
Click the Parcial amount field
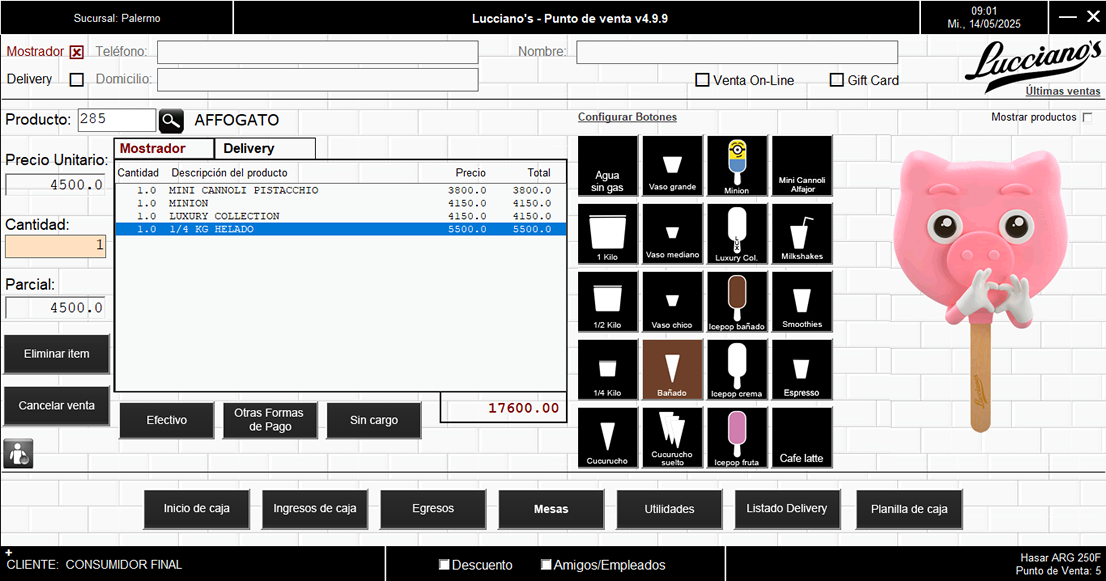tap(56, 307)
